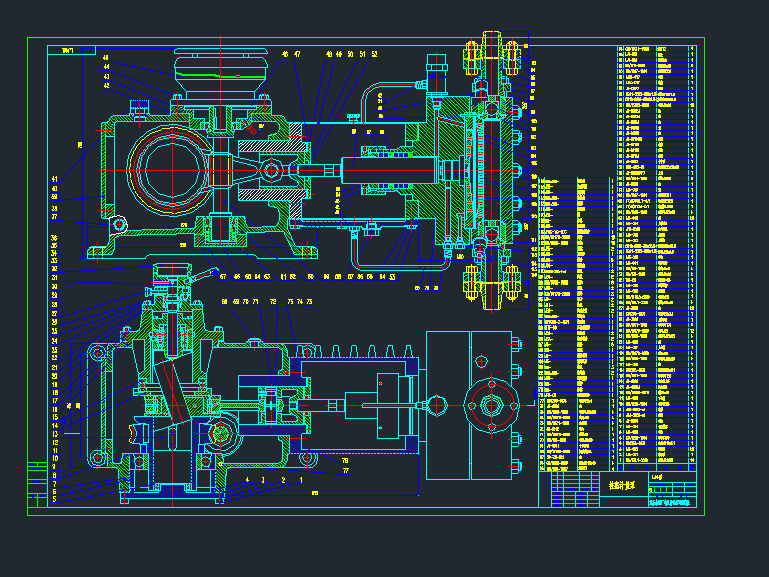The height and width of the screenshot is (577, 769).
Task: Click the small round lug on housing base
Action: pos(119,224)
